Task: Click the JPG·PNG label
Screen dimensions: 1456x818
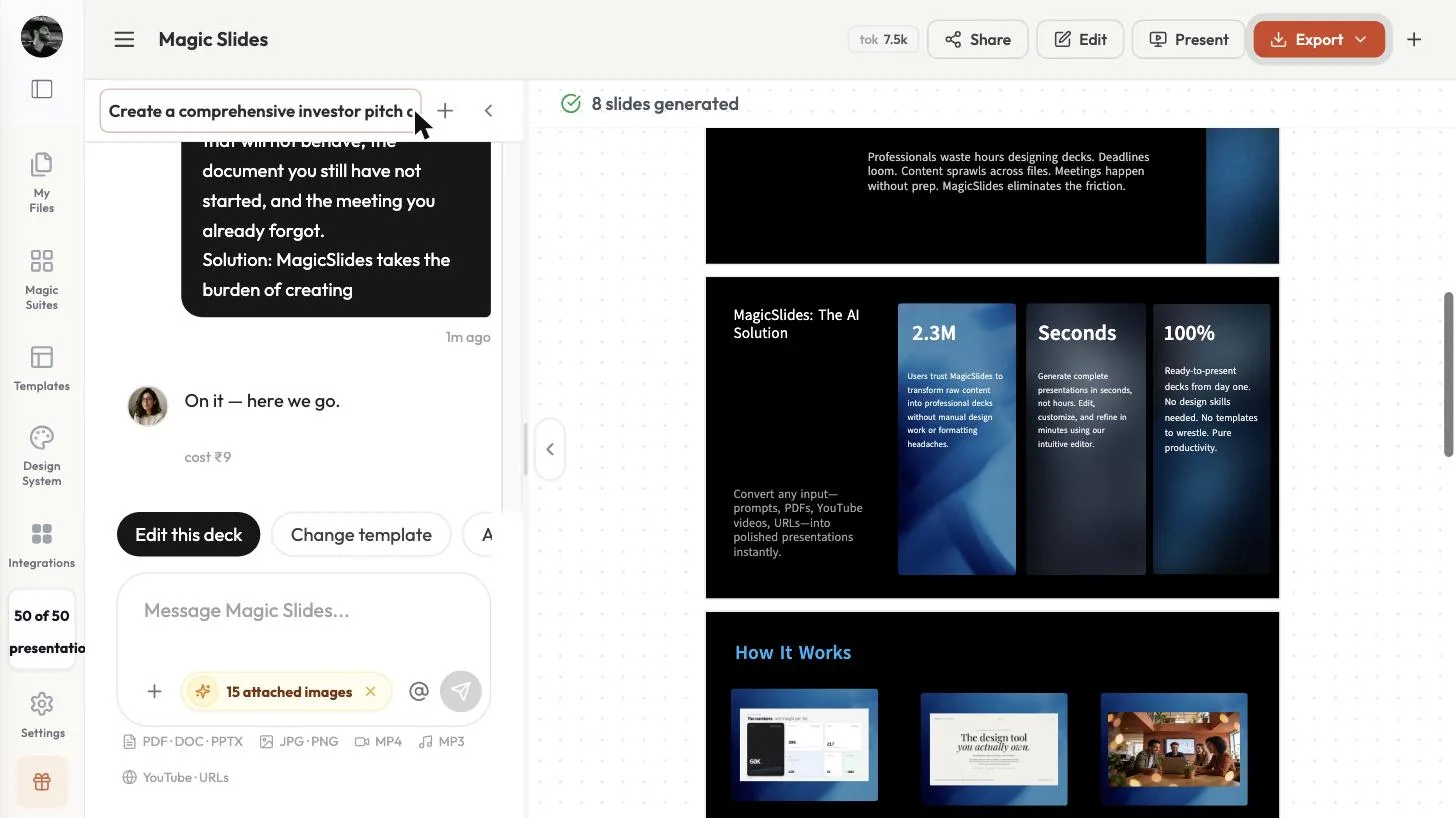Action: [x=299, y=742]
